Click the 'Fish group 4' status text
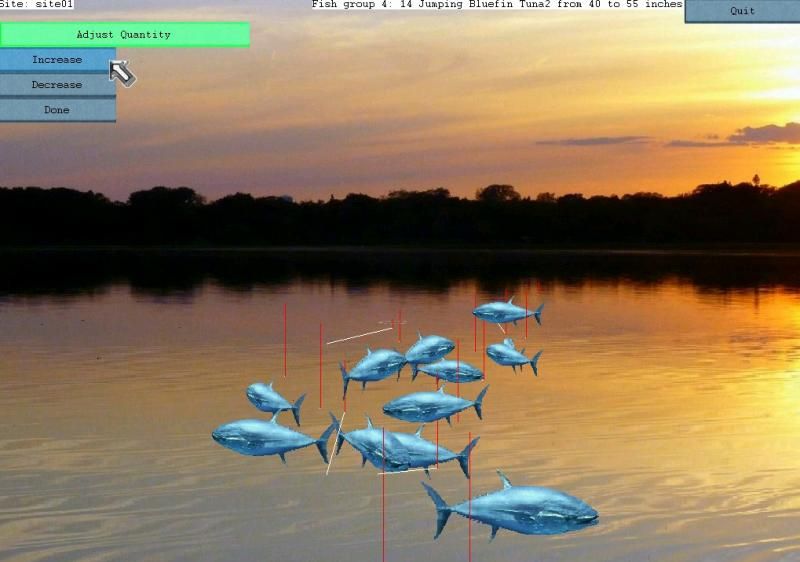The height and width of the screenshot is (562, 800). (497, 4)
